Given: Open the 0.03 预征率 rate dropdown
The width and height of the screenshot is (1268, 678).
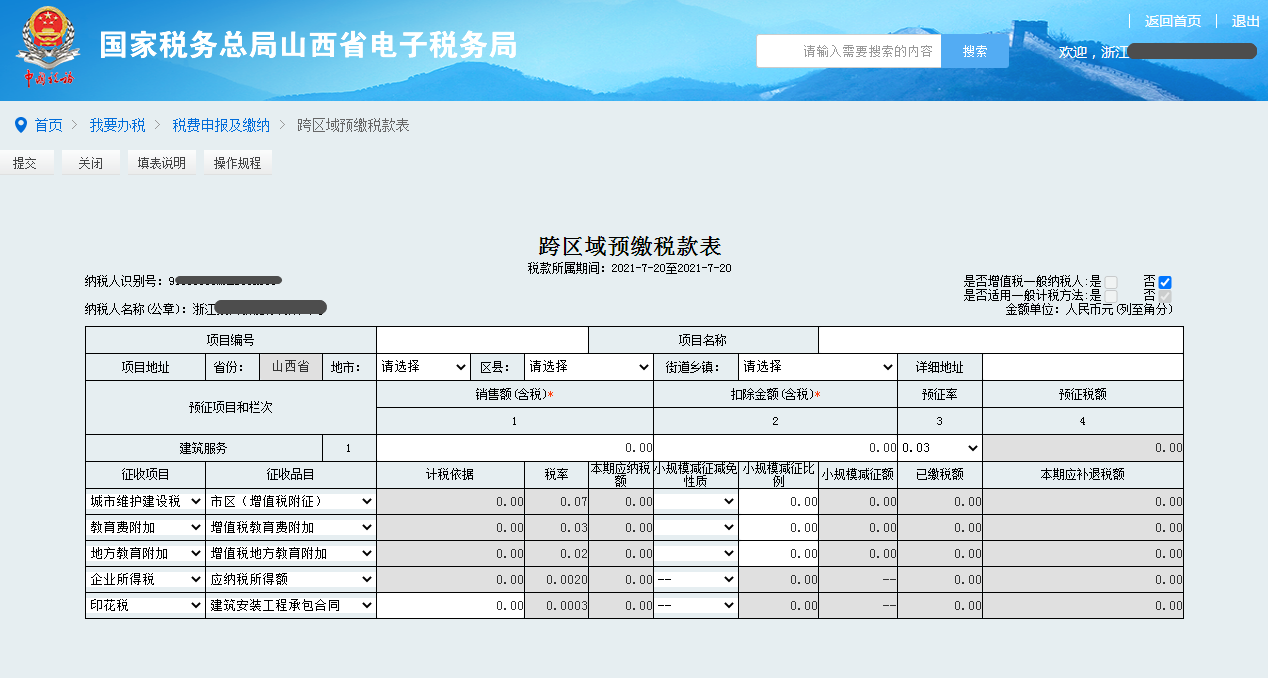Looking at the screenshot, I should [x=939, y=447].
